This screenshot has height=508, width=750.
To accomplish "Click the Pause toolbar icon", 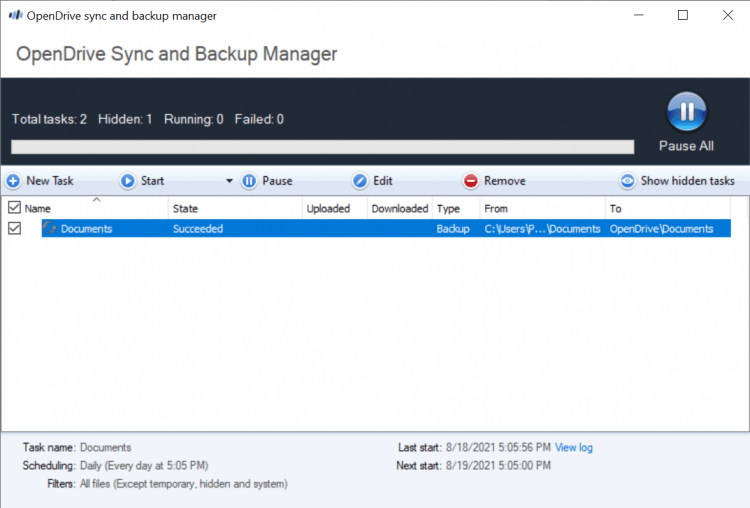I will point(249,181).
